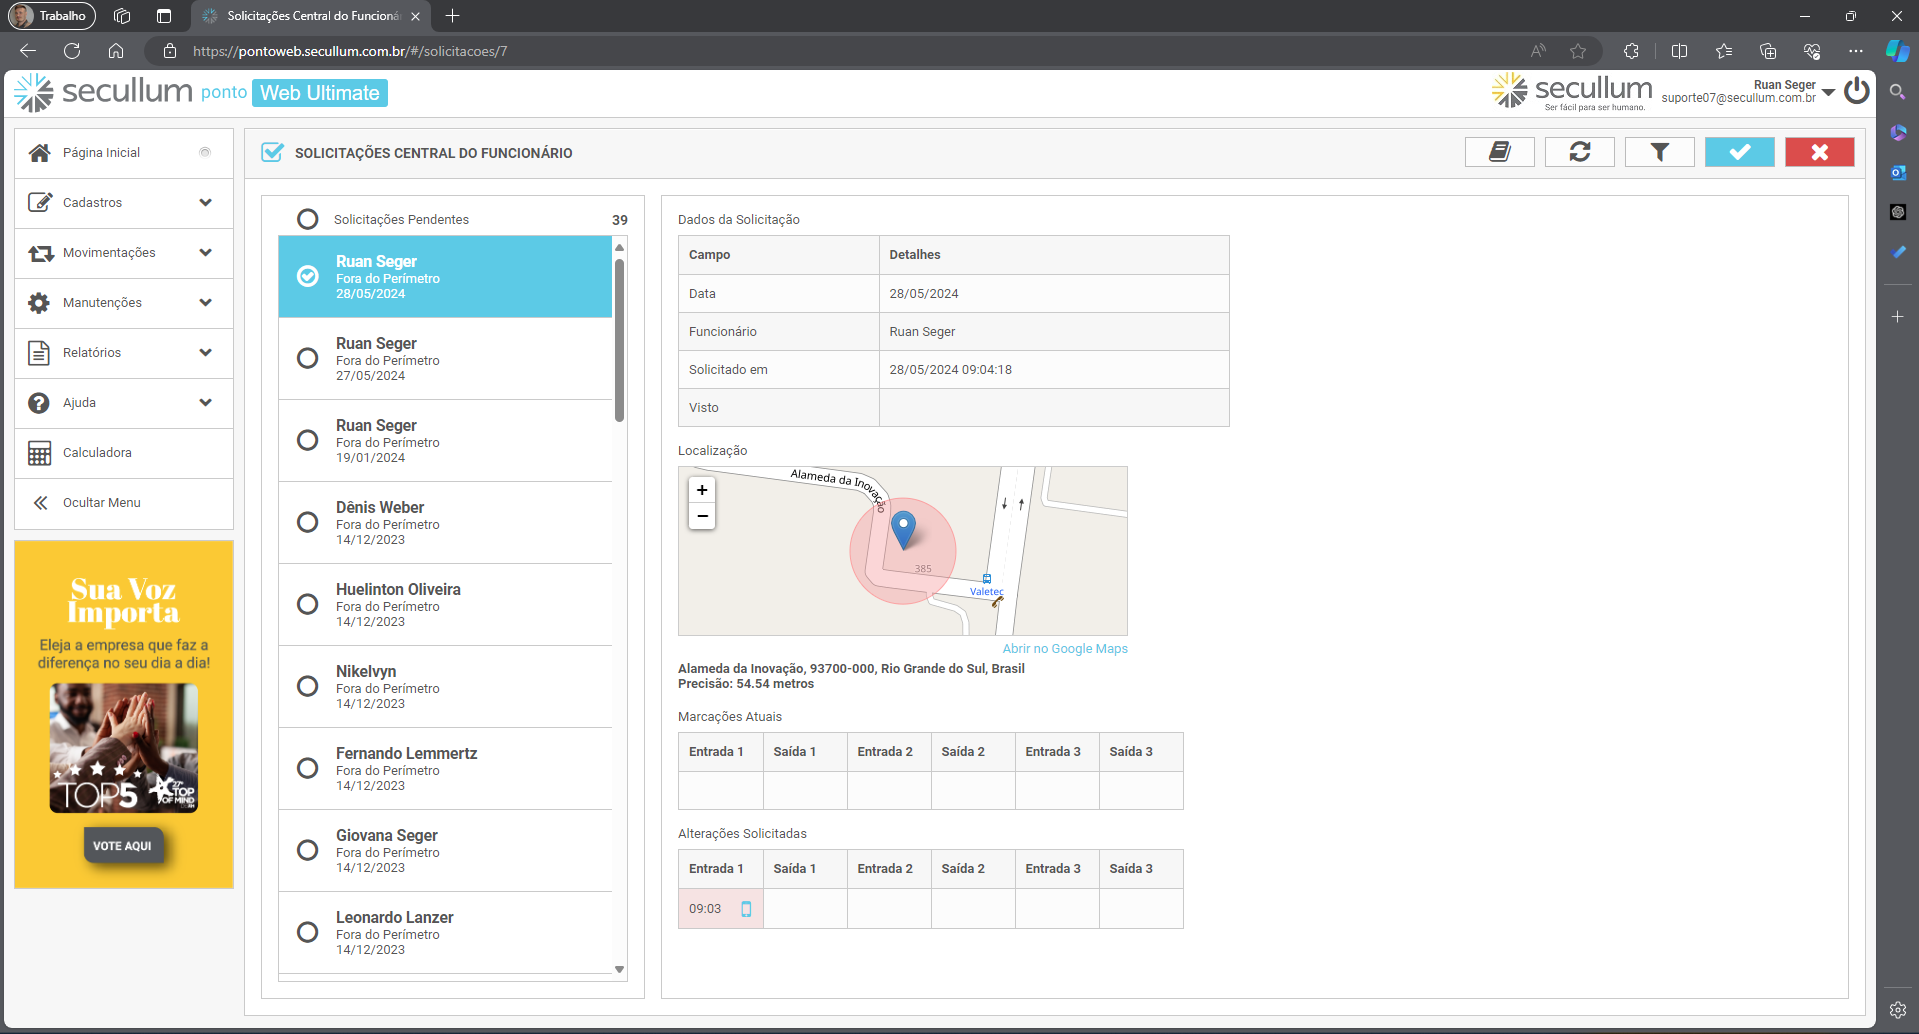Zoom out on the location map
The image size is (1919, 1034).
tap(702, 516)
